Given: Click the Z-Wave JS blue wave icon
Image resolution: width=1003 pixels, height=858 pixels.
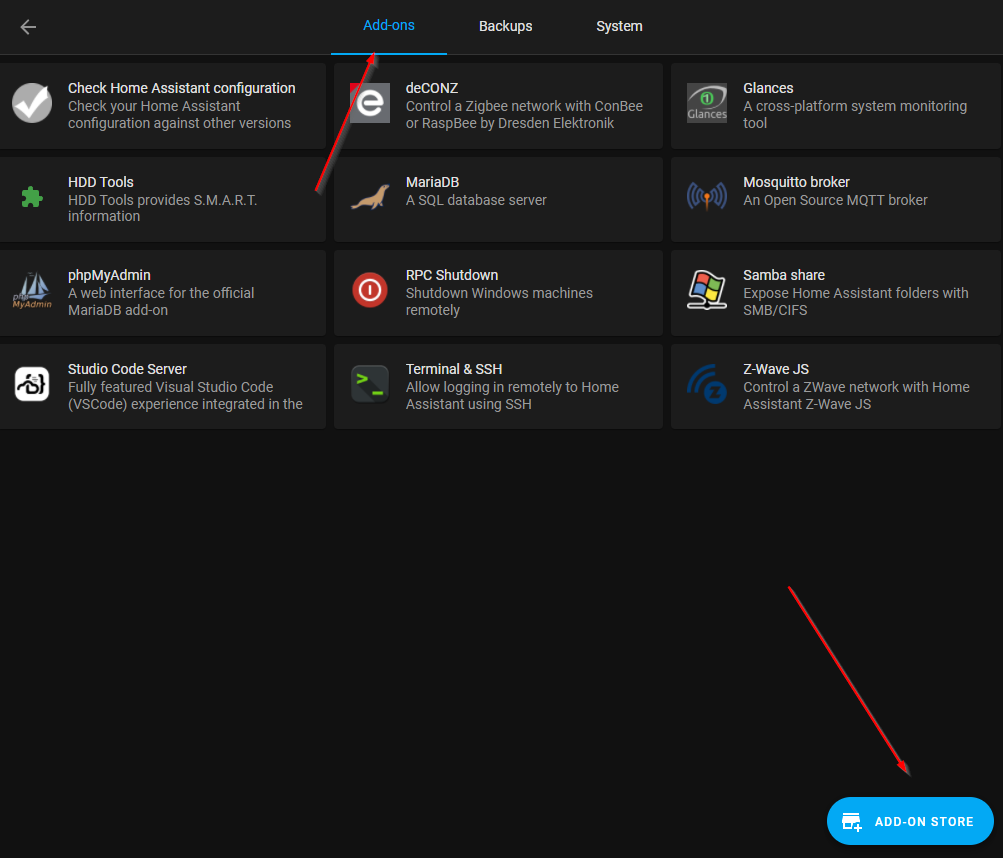Looking at the screenshot, I should point(707,384).
